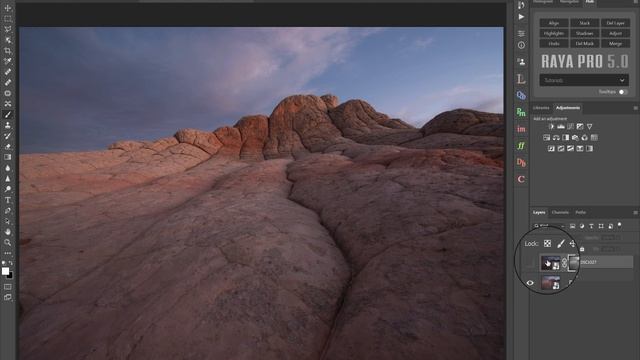Select the Sharpen tool
Screen dimensions: 640x360
(x=8, y=178)
